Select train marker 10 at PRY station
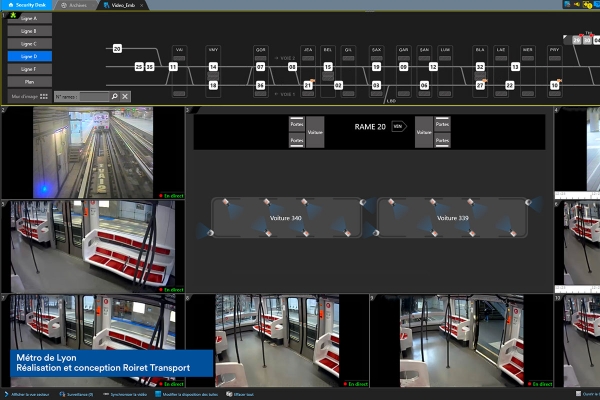The image size is (600, 400). (555, 85)
